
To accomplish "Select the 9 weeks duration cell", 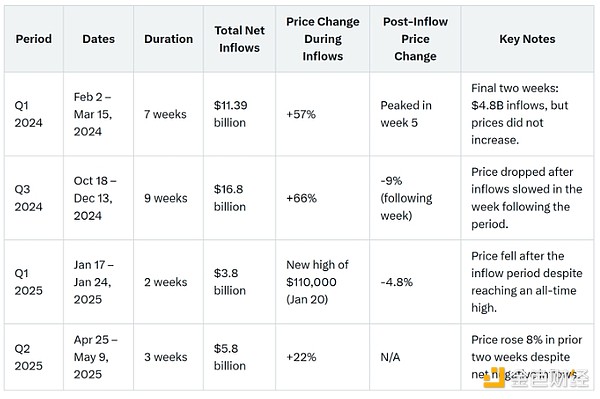I will tap(166, 198).
